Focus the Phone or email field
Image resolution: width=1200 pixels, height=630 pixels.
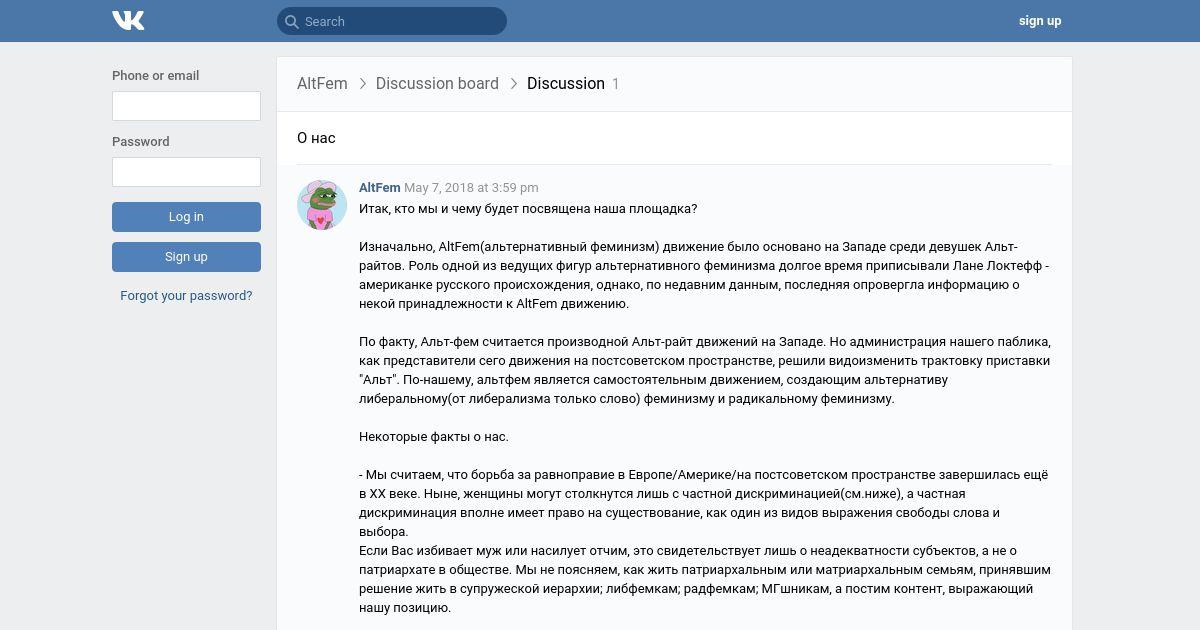[186, 106]
